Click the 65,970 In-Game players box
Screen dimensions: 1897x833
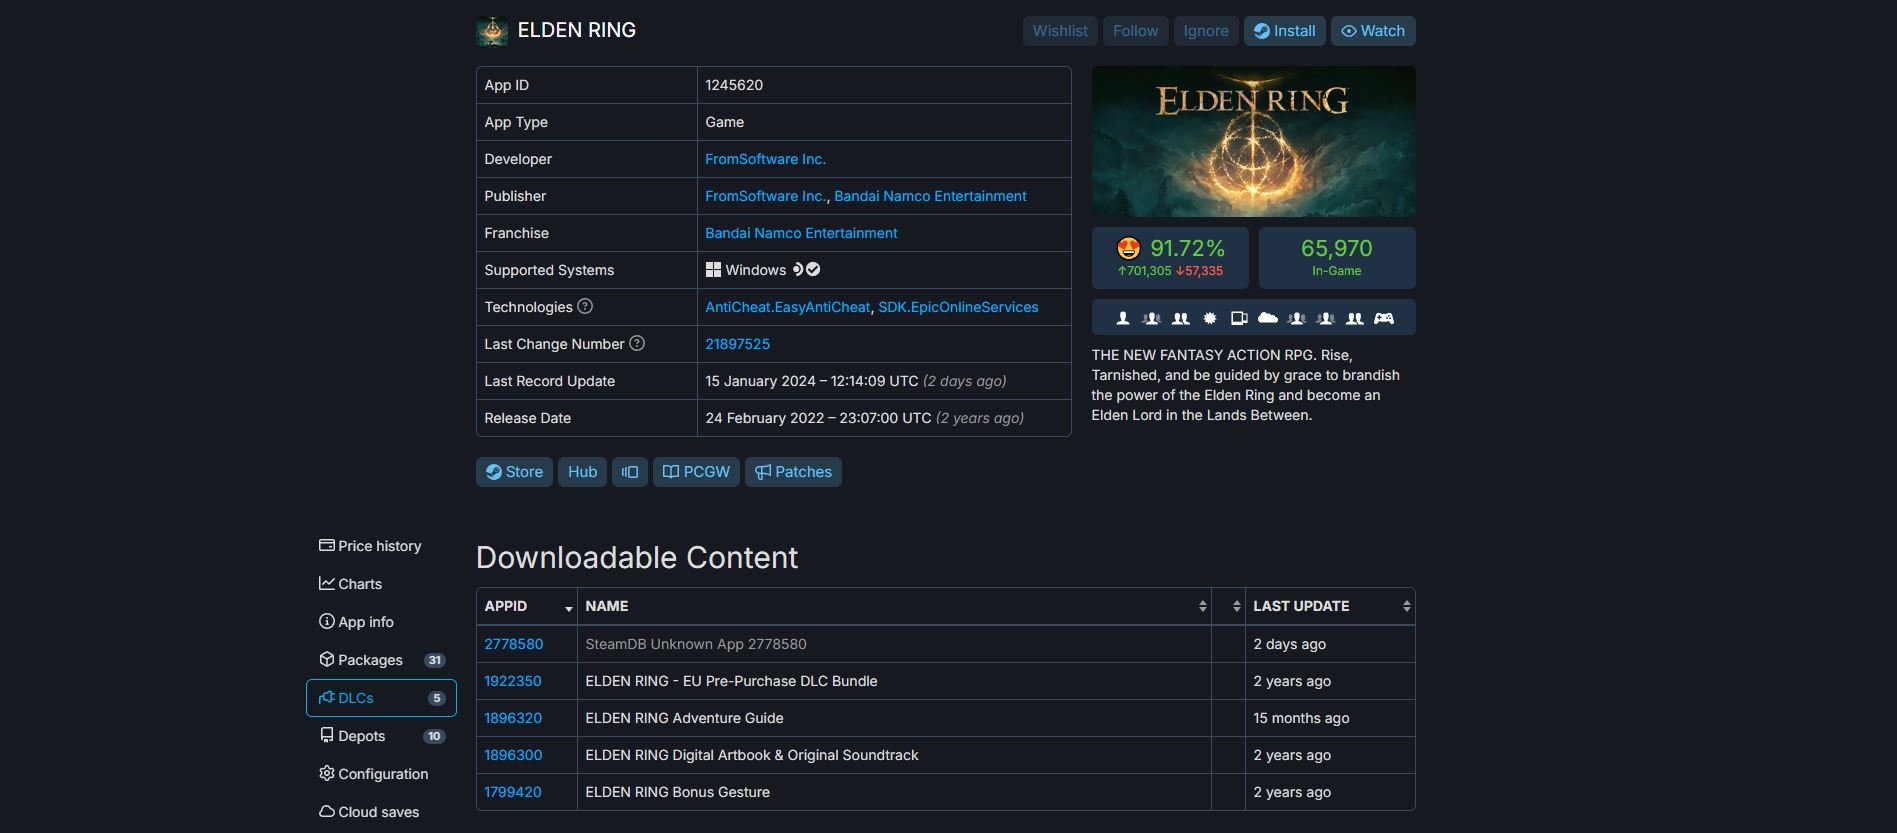click(1337, 258)
